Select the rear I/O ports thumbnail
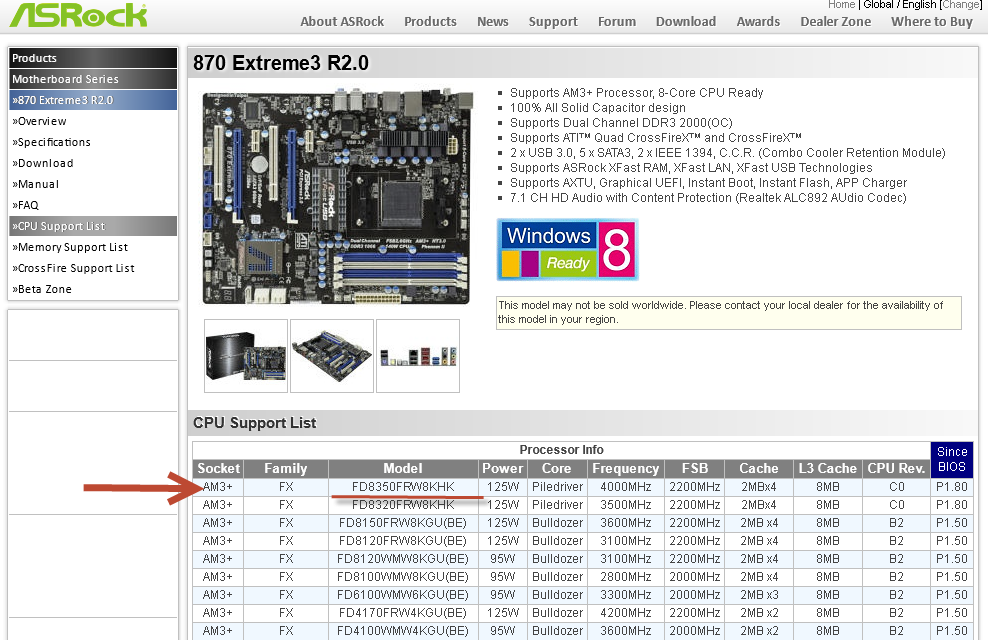This screenshot has width=988, height=640. click(x=418, y=356)
